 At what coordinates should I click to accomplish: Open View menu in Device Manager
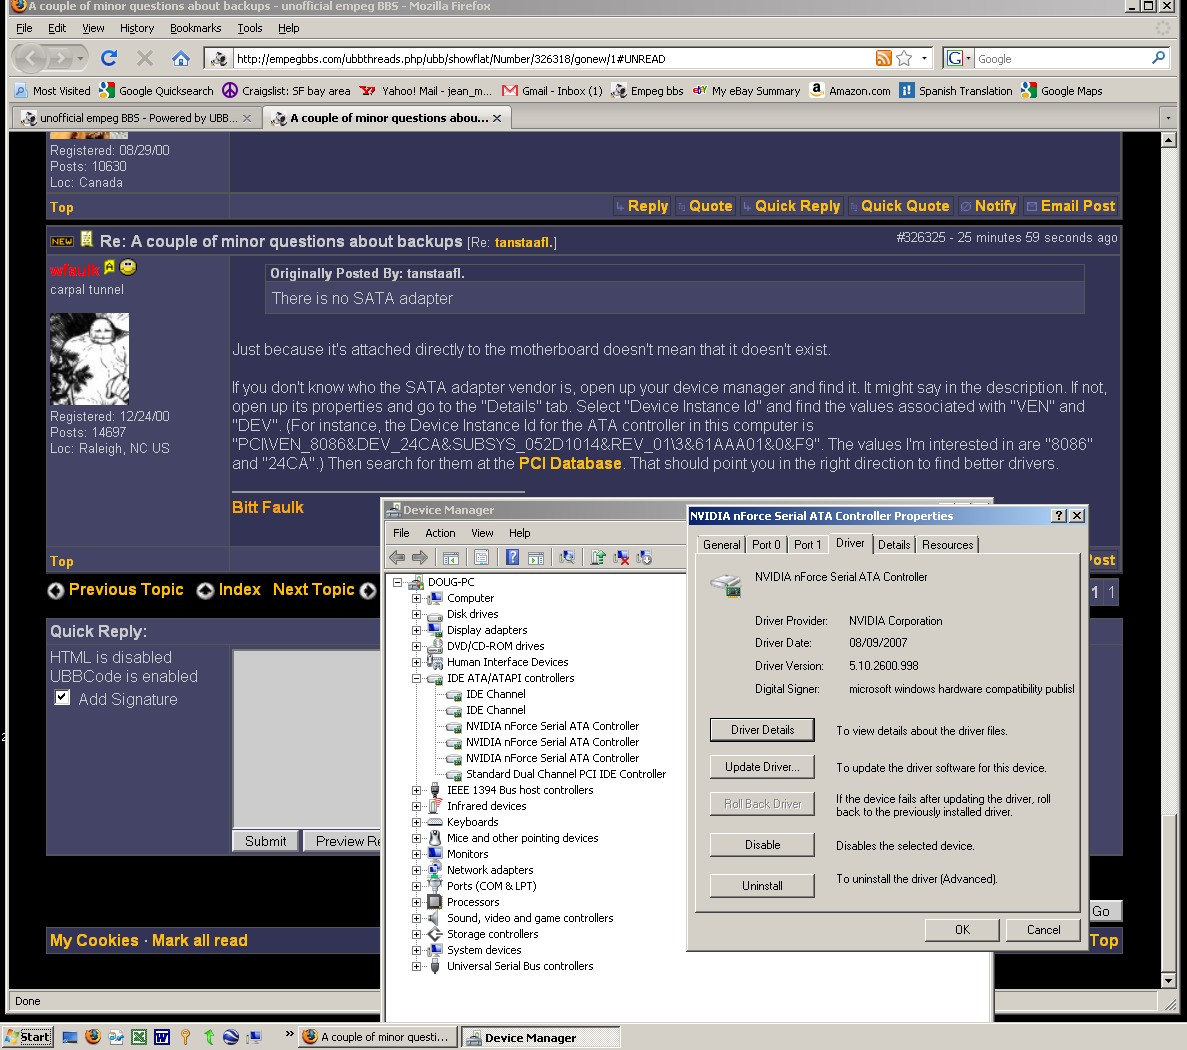coord(481,533)
